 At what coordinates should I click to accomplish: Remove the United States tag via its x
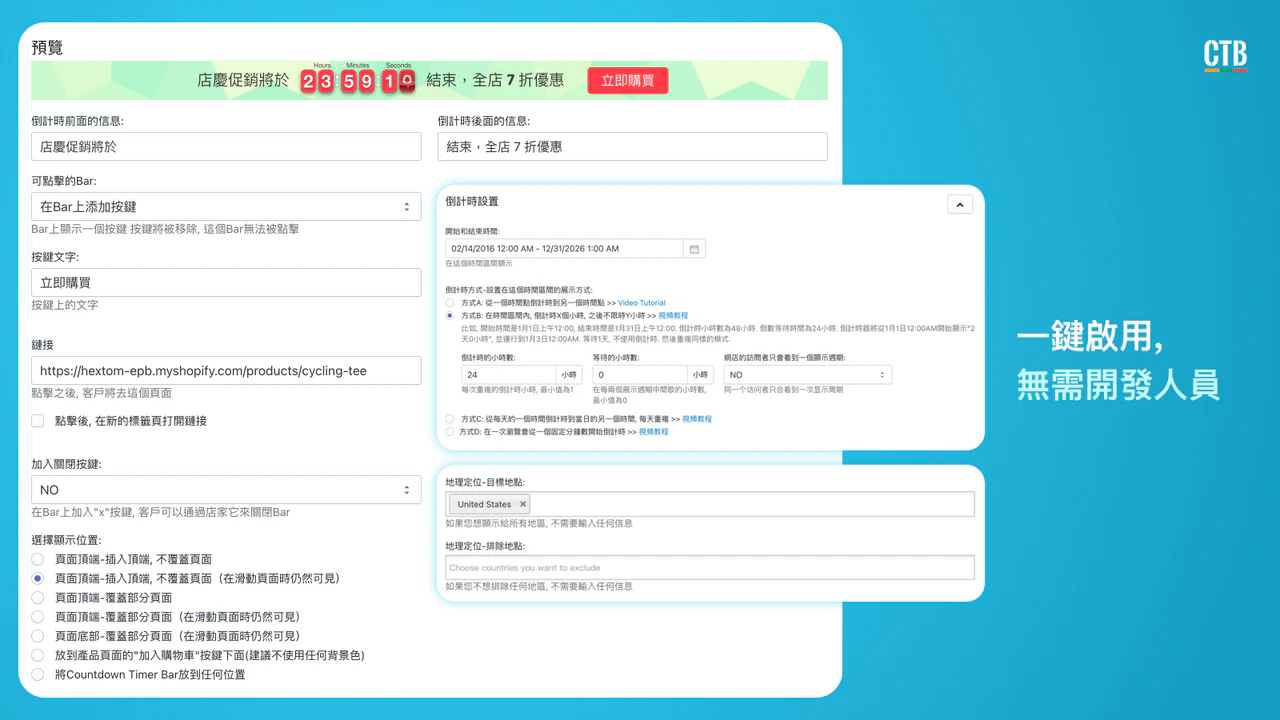(x=522, y=504)
